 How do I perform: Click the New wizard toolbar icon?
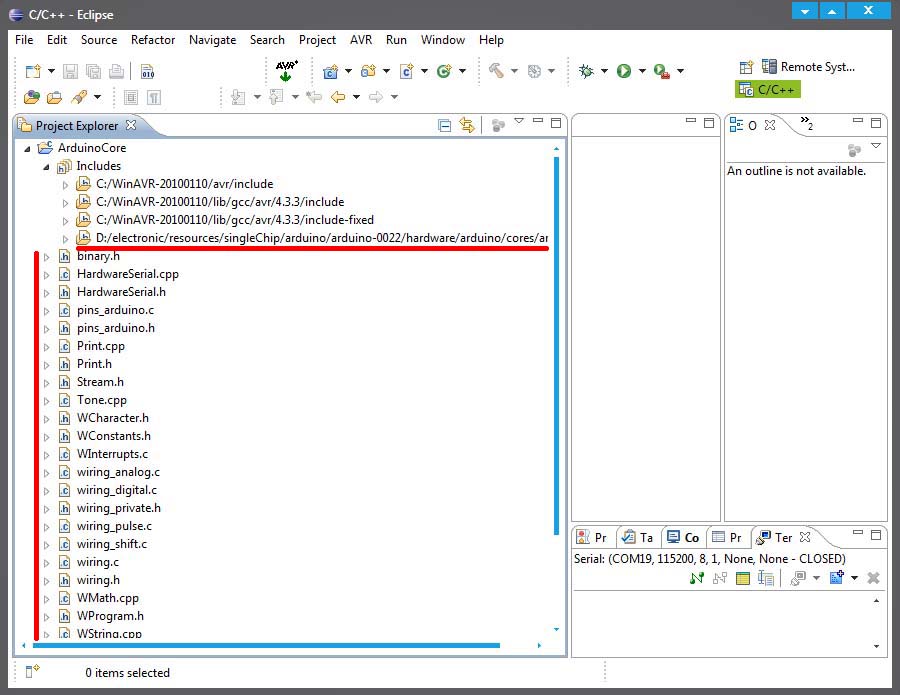click(x=33, y=71)
